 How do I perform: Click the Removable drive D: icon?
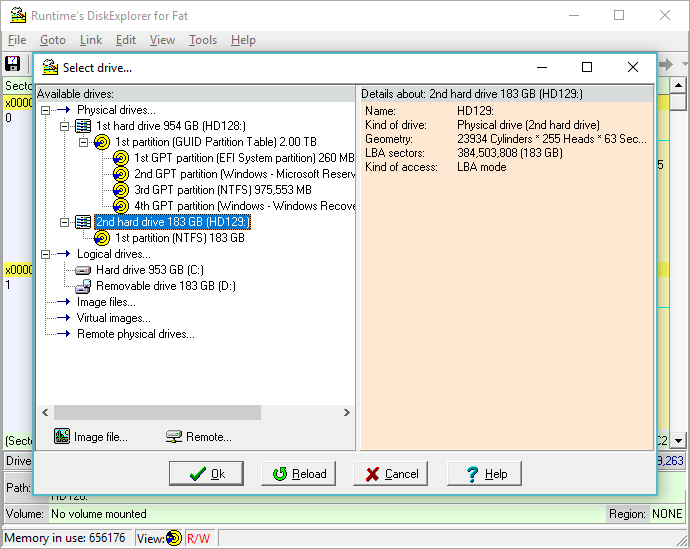tap(83, 286)
